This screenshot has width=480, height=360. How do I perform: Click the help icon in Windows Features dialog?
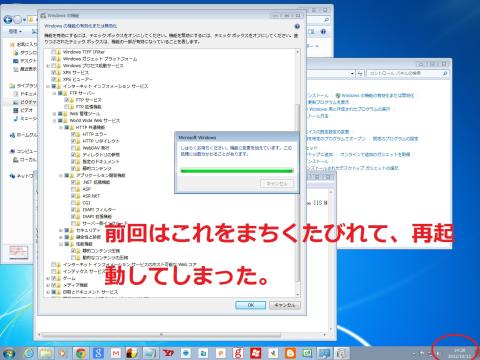297,26
